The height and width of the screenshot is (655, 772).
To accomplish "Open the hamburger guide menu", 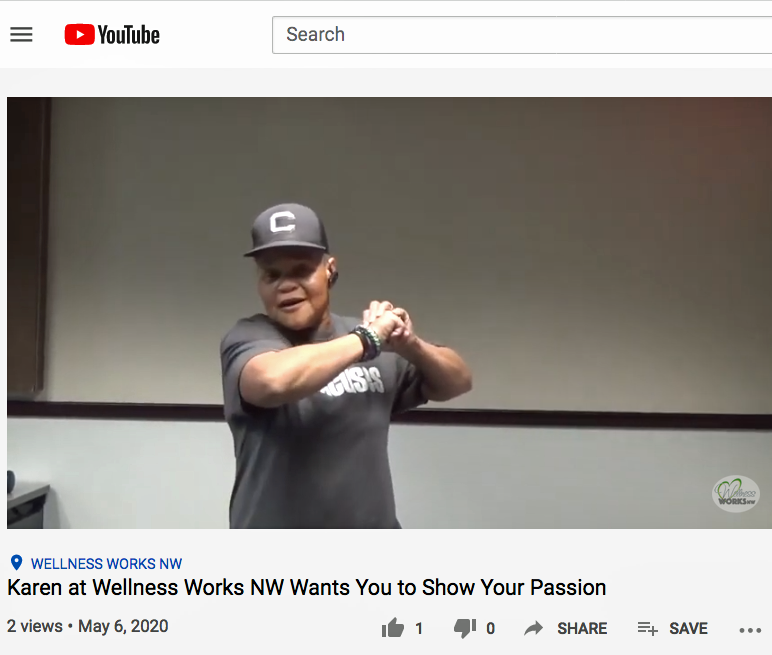I will pyautogui.click(x=21, y=34).
